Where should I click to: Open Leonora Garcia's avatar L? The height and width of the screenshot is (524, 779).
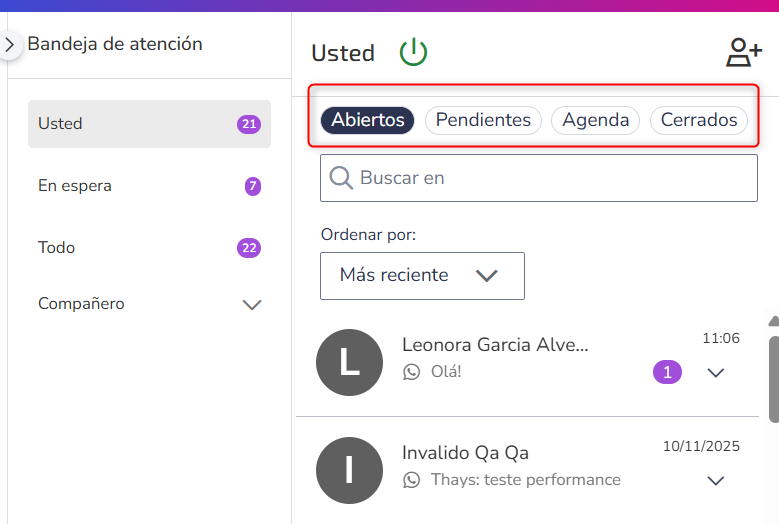point(349,363)
